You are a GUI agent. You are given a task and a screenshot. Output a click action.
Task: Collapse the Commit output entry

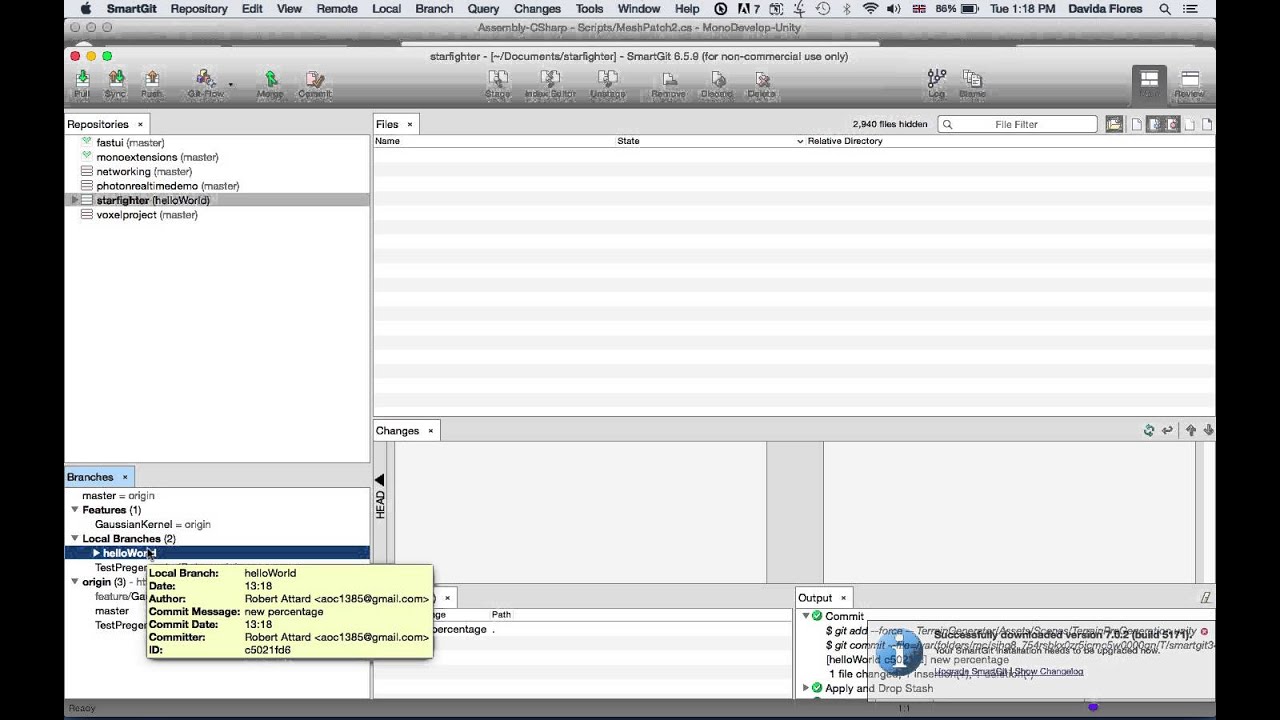coord(806,616)
